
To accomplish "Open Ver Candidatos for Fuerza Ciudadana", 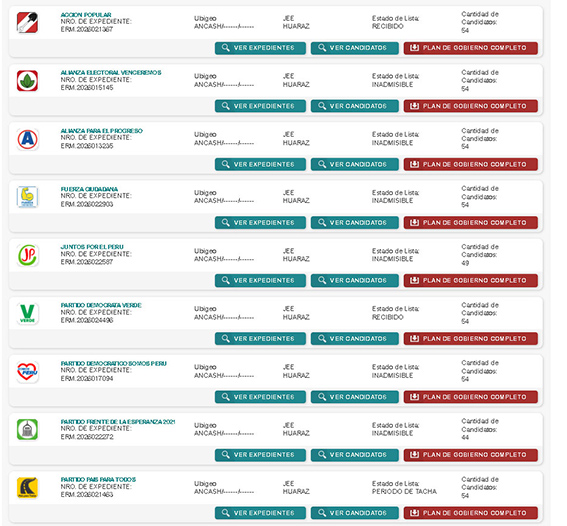I will 354,223.
